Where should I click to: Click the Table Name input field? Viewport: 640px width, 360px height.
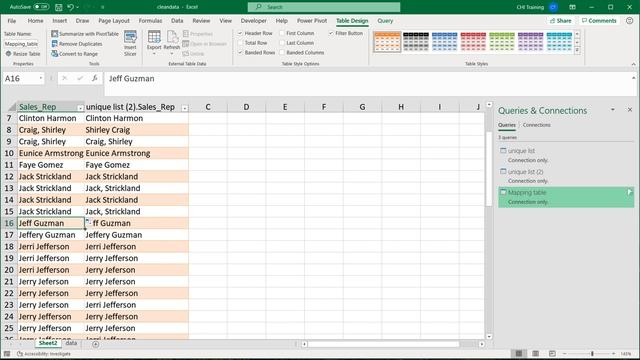(21, 44)
